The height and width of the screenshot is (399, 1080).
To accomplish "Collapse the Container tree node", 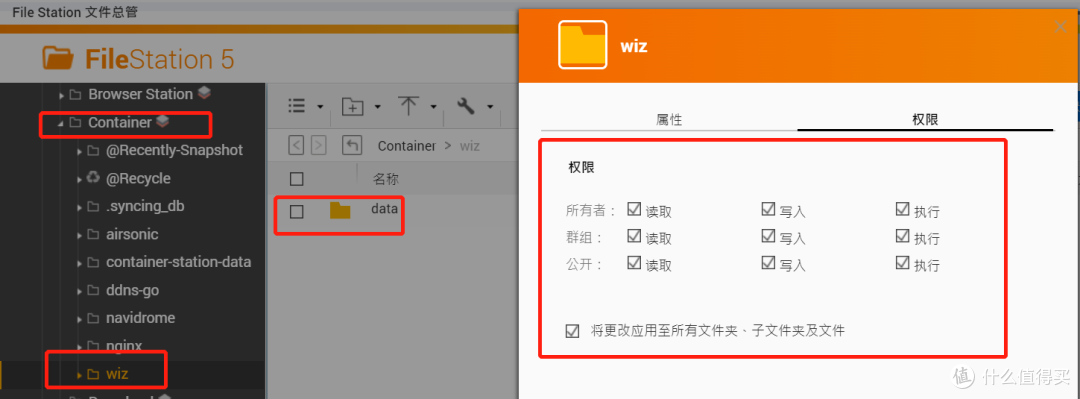I will pos(61,123).
